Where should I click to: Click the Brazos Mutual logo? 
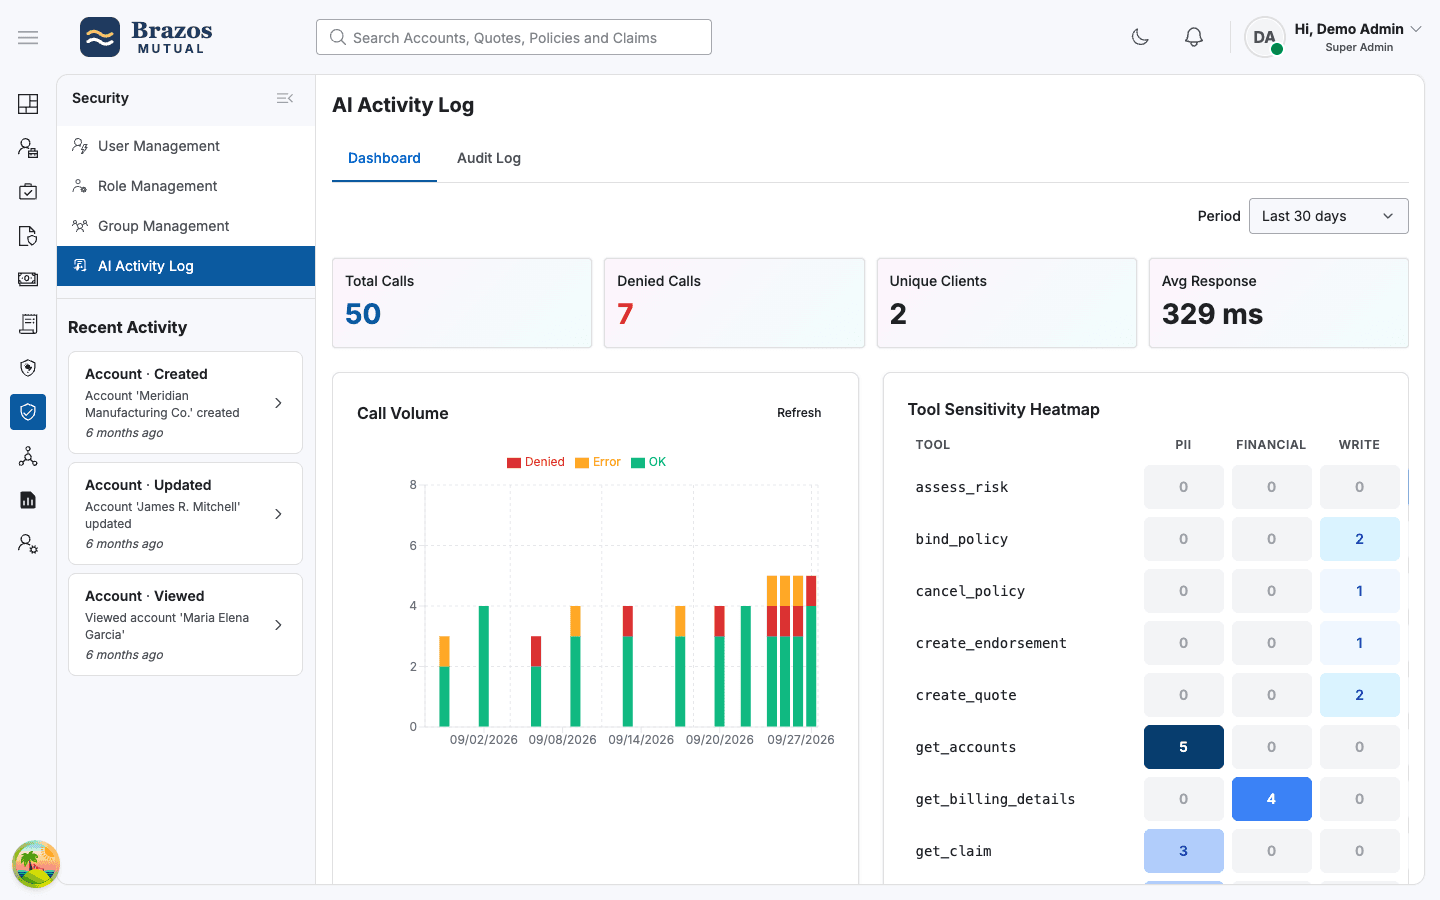(147, 37)
